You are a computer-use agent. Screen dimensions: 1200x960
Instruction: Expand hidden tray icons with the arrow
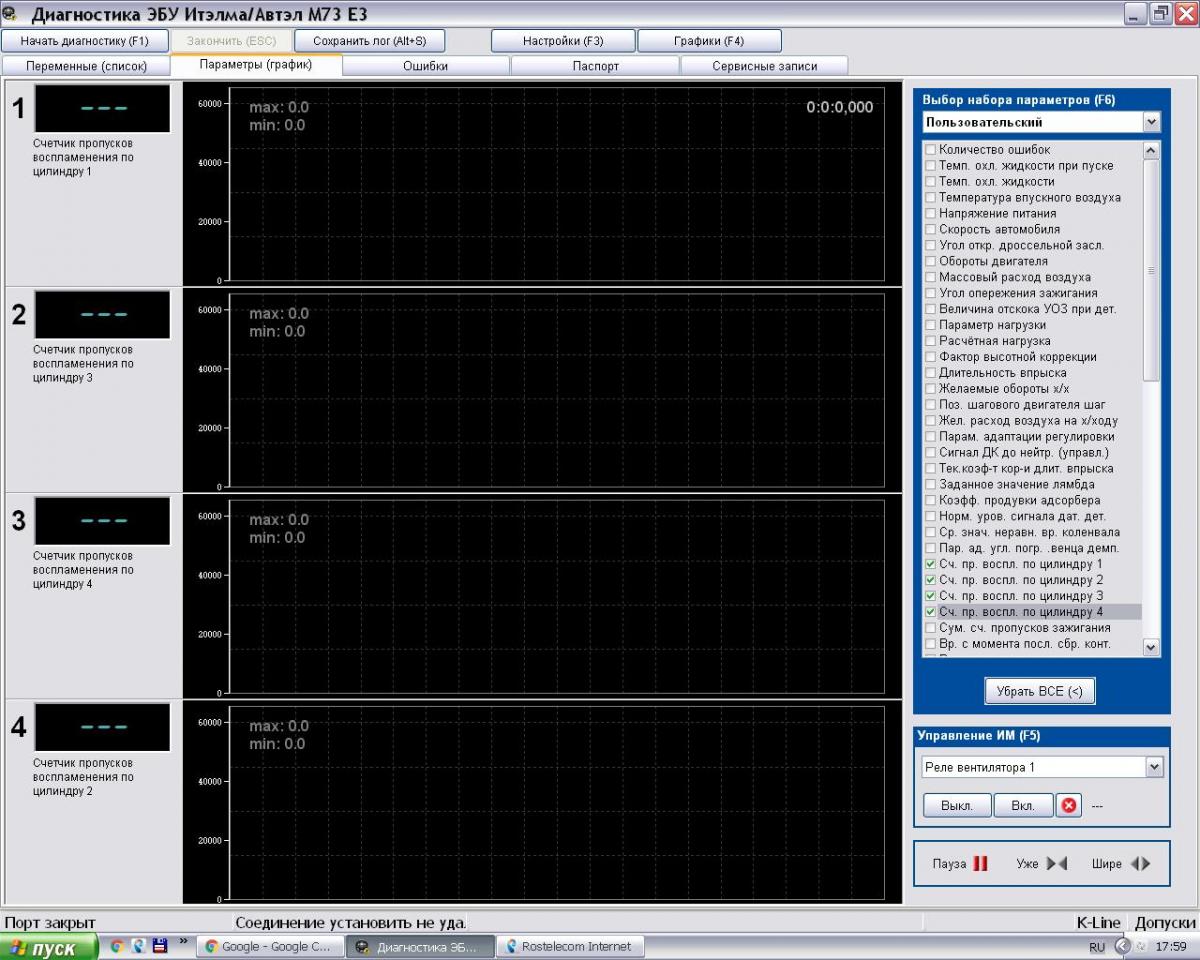point(1122,946)
